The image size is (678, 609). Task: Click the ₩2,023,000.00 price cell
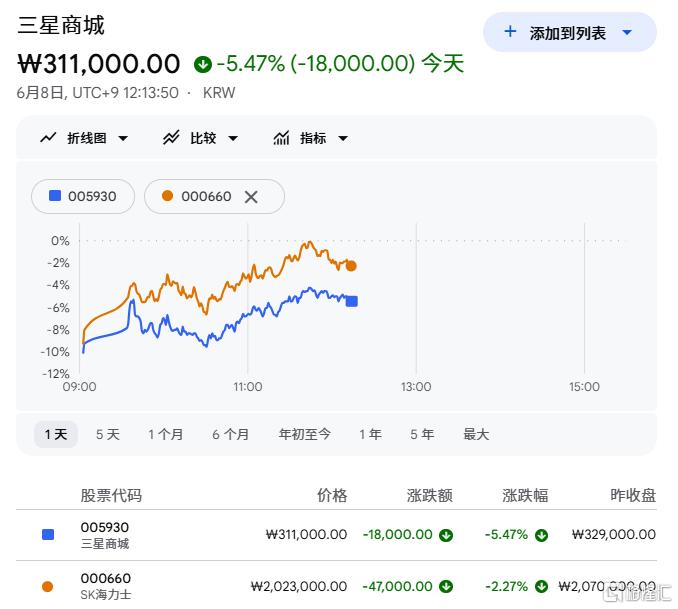[x=299, y=587]
